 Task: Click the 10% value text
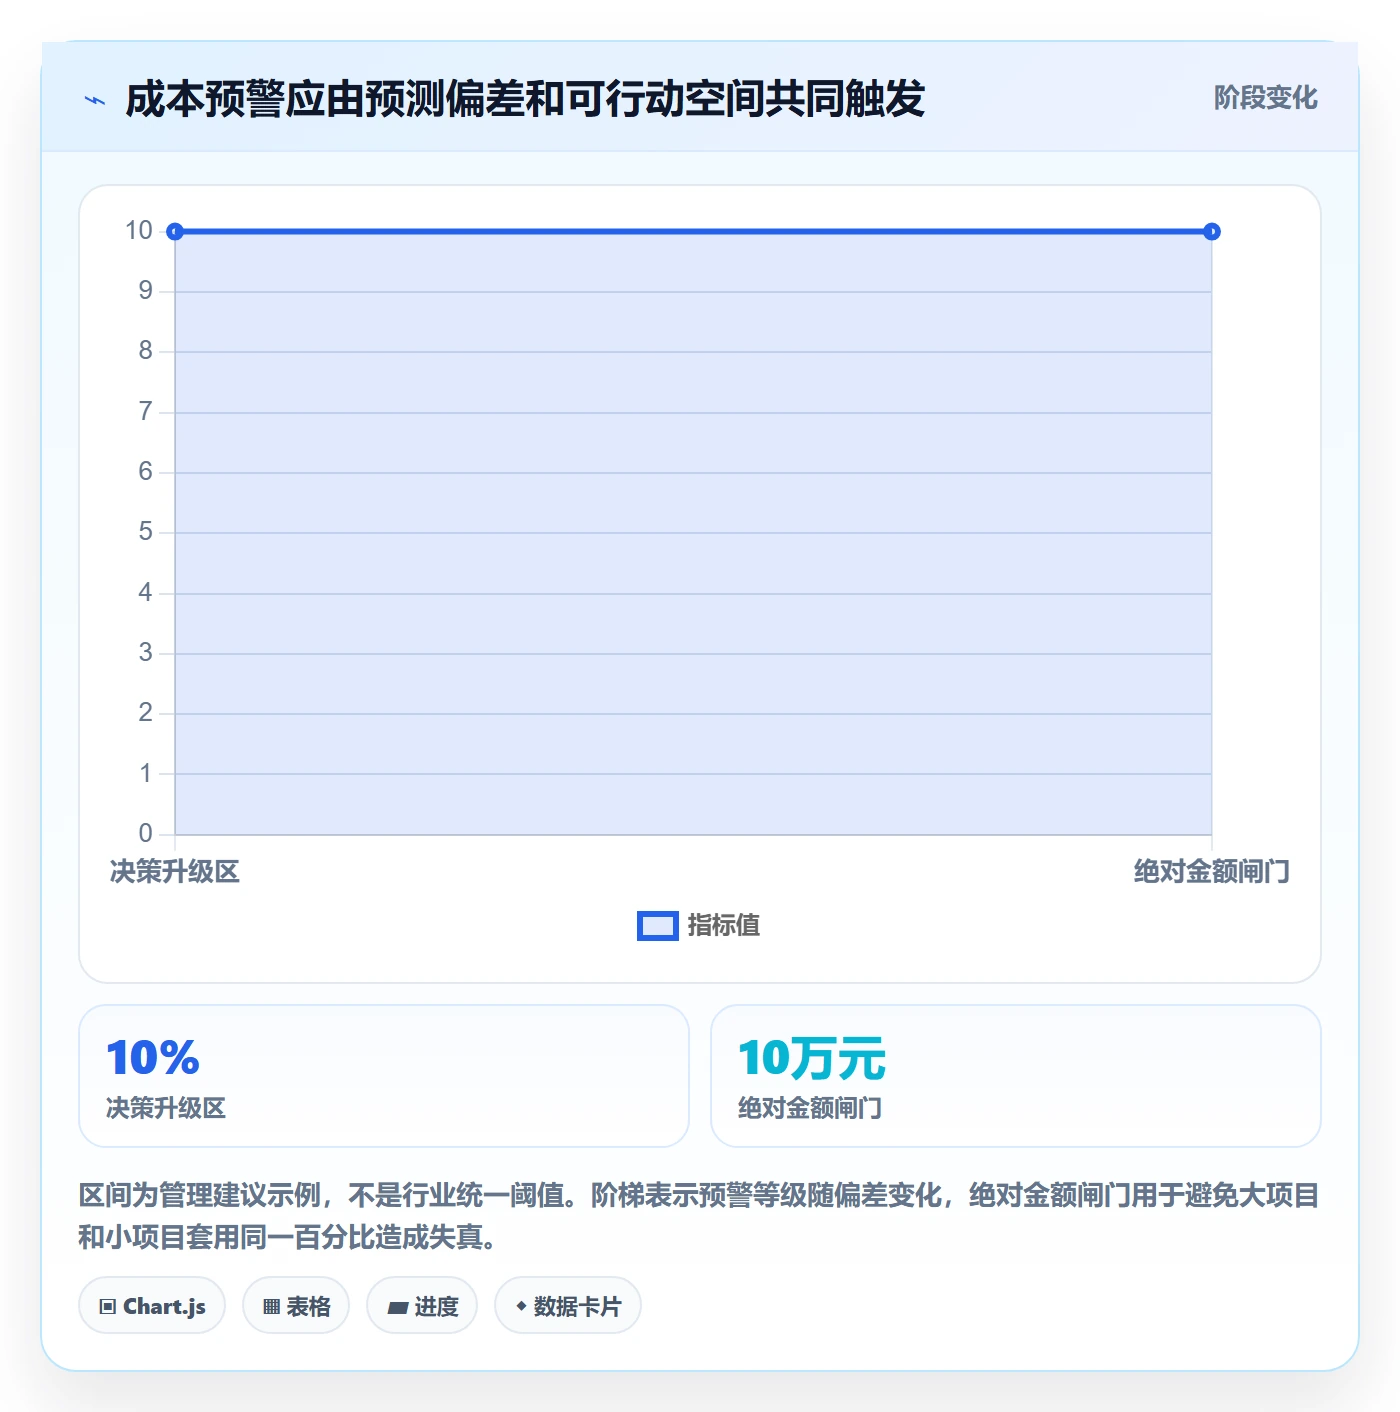point(153,1058)
